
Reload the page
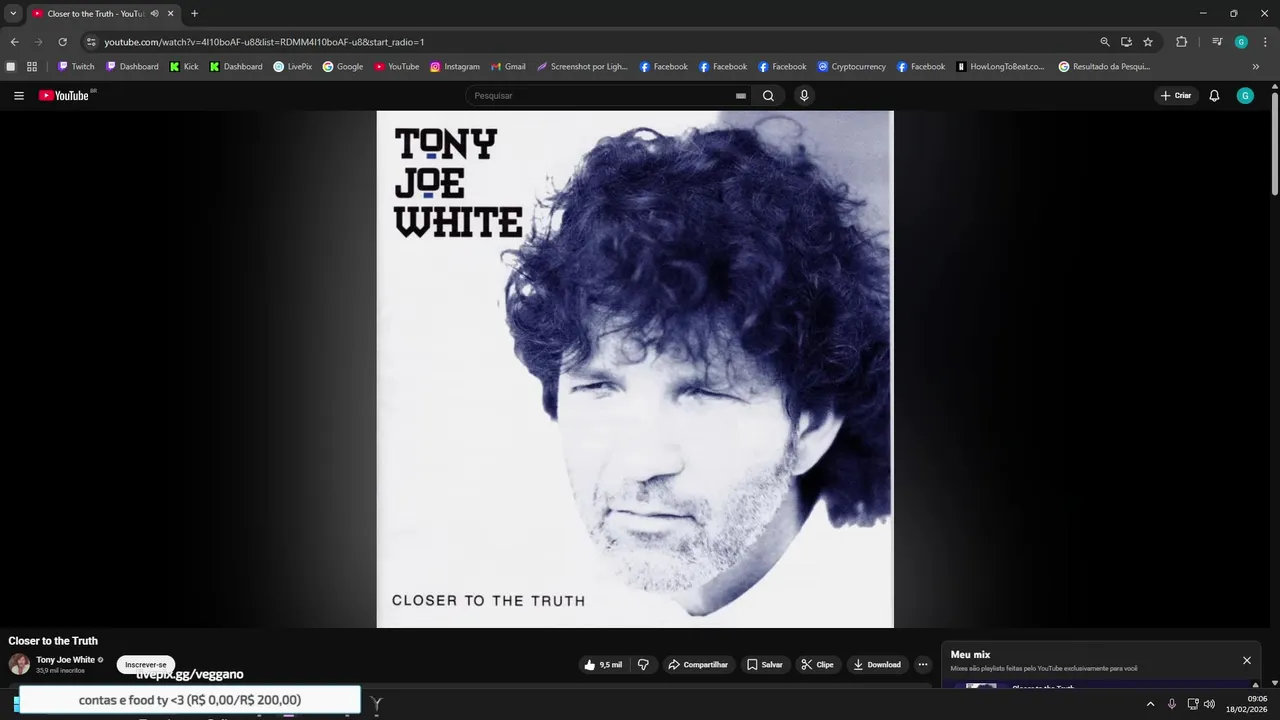coord(62,42)
